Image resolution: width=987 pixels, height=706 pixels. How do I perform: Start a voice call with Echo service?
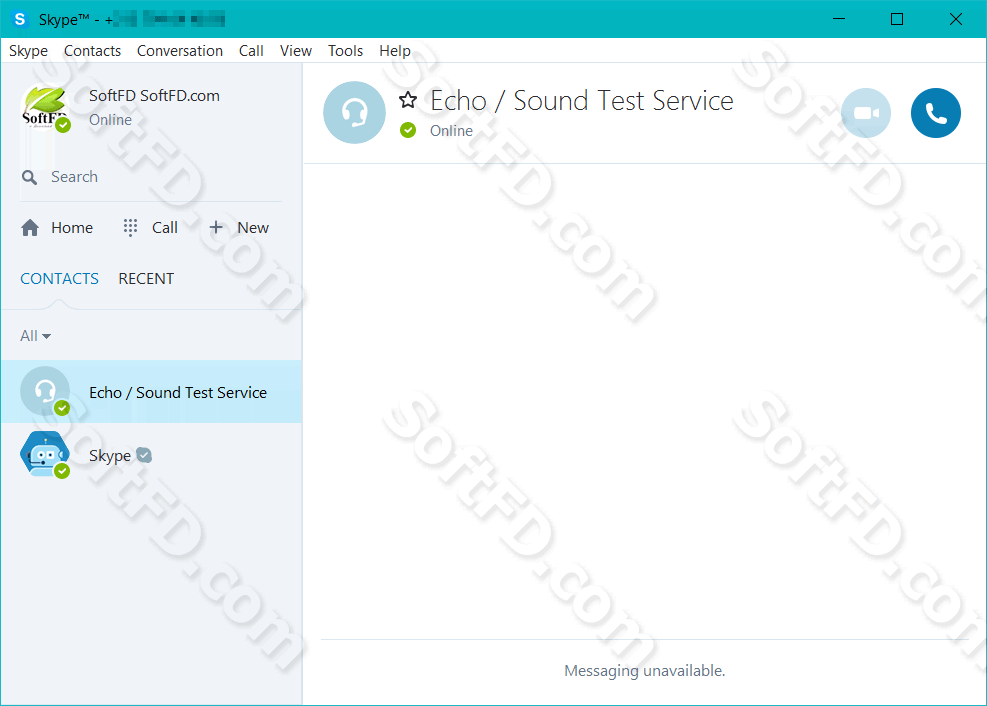coord(935,113)
